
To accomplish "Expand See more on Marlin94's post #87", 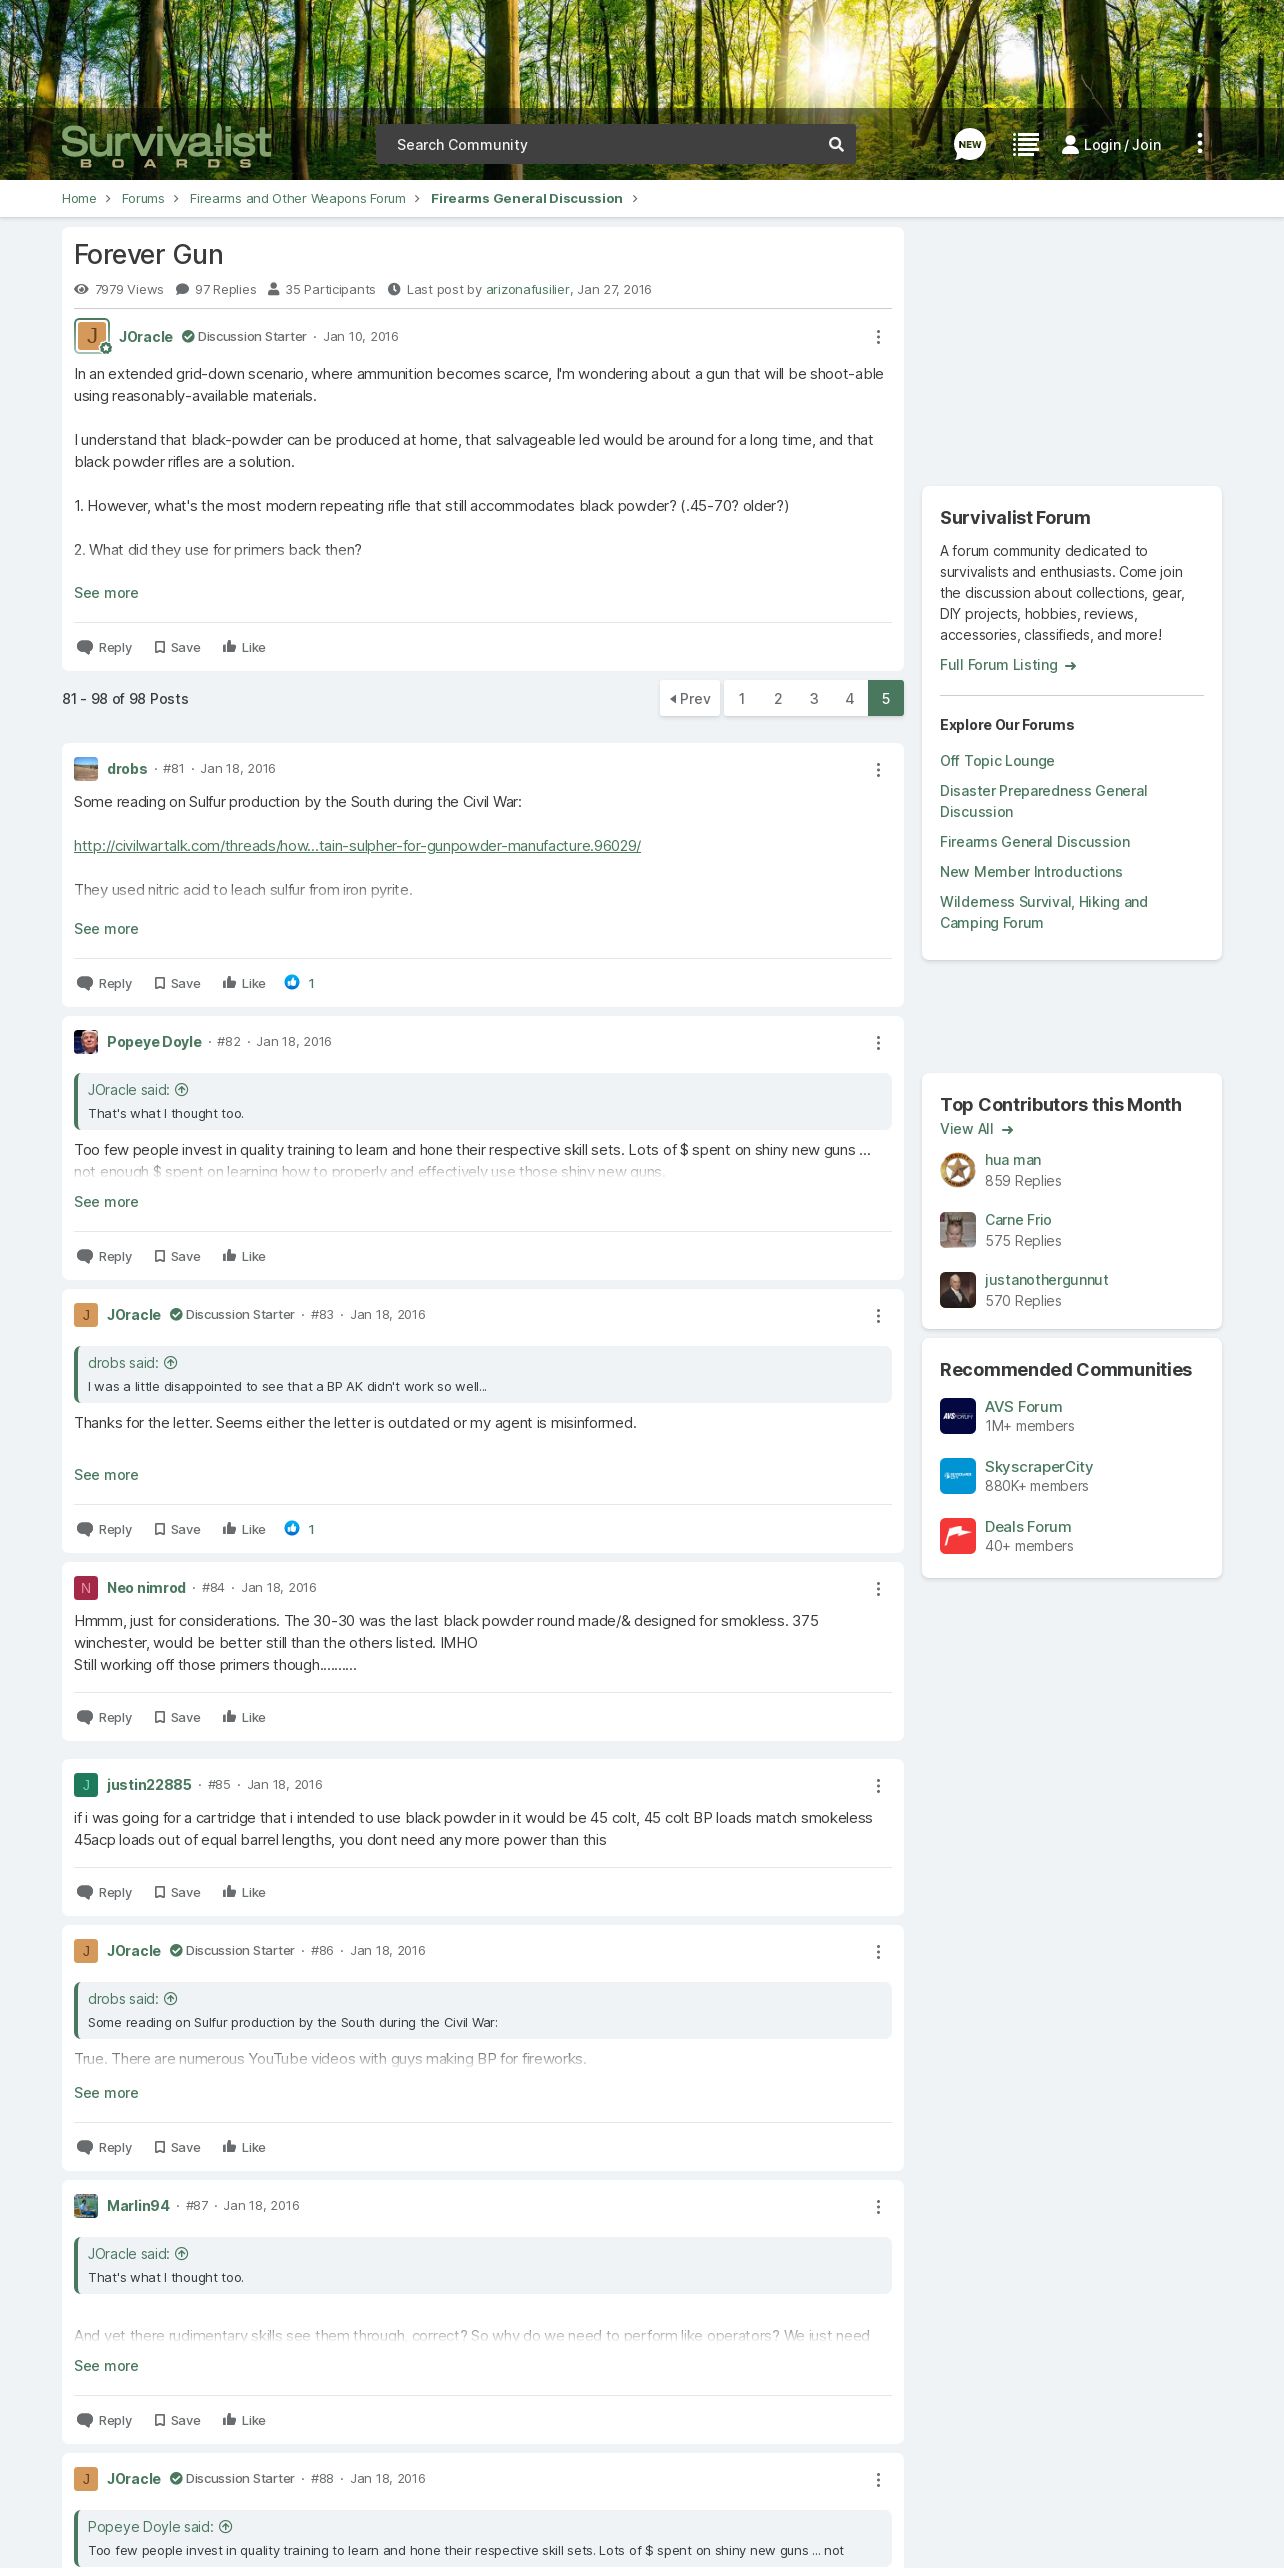I will coord(106,2366).
